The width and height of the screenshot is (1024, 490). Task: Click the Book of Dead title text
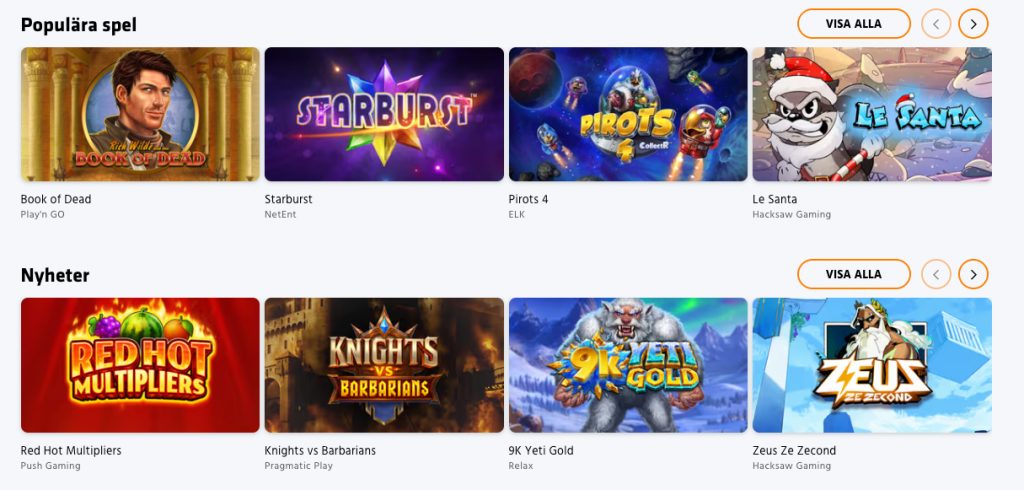56,199
